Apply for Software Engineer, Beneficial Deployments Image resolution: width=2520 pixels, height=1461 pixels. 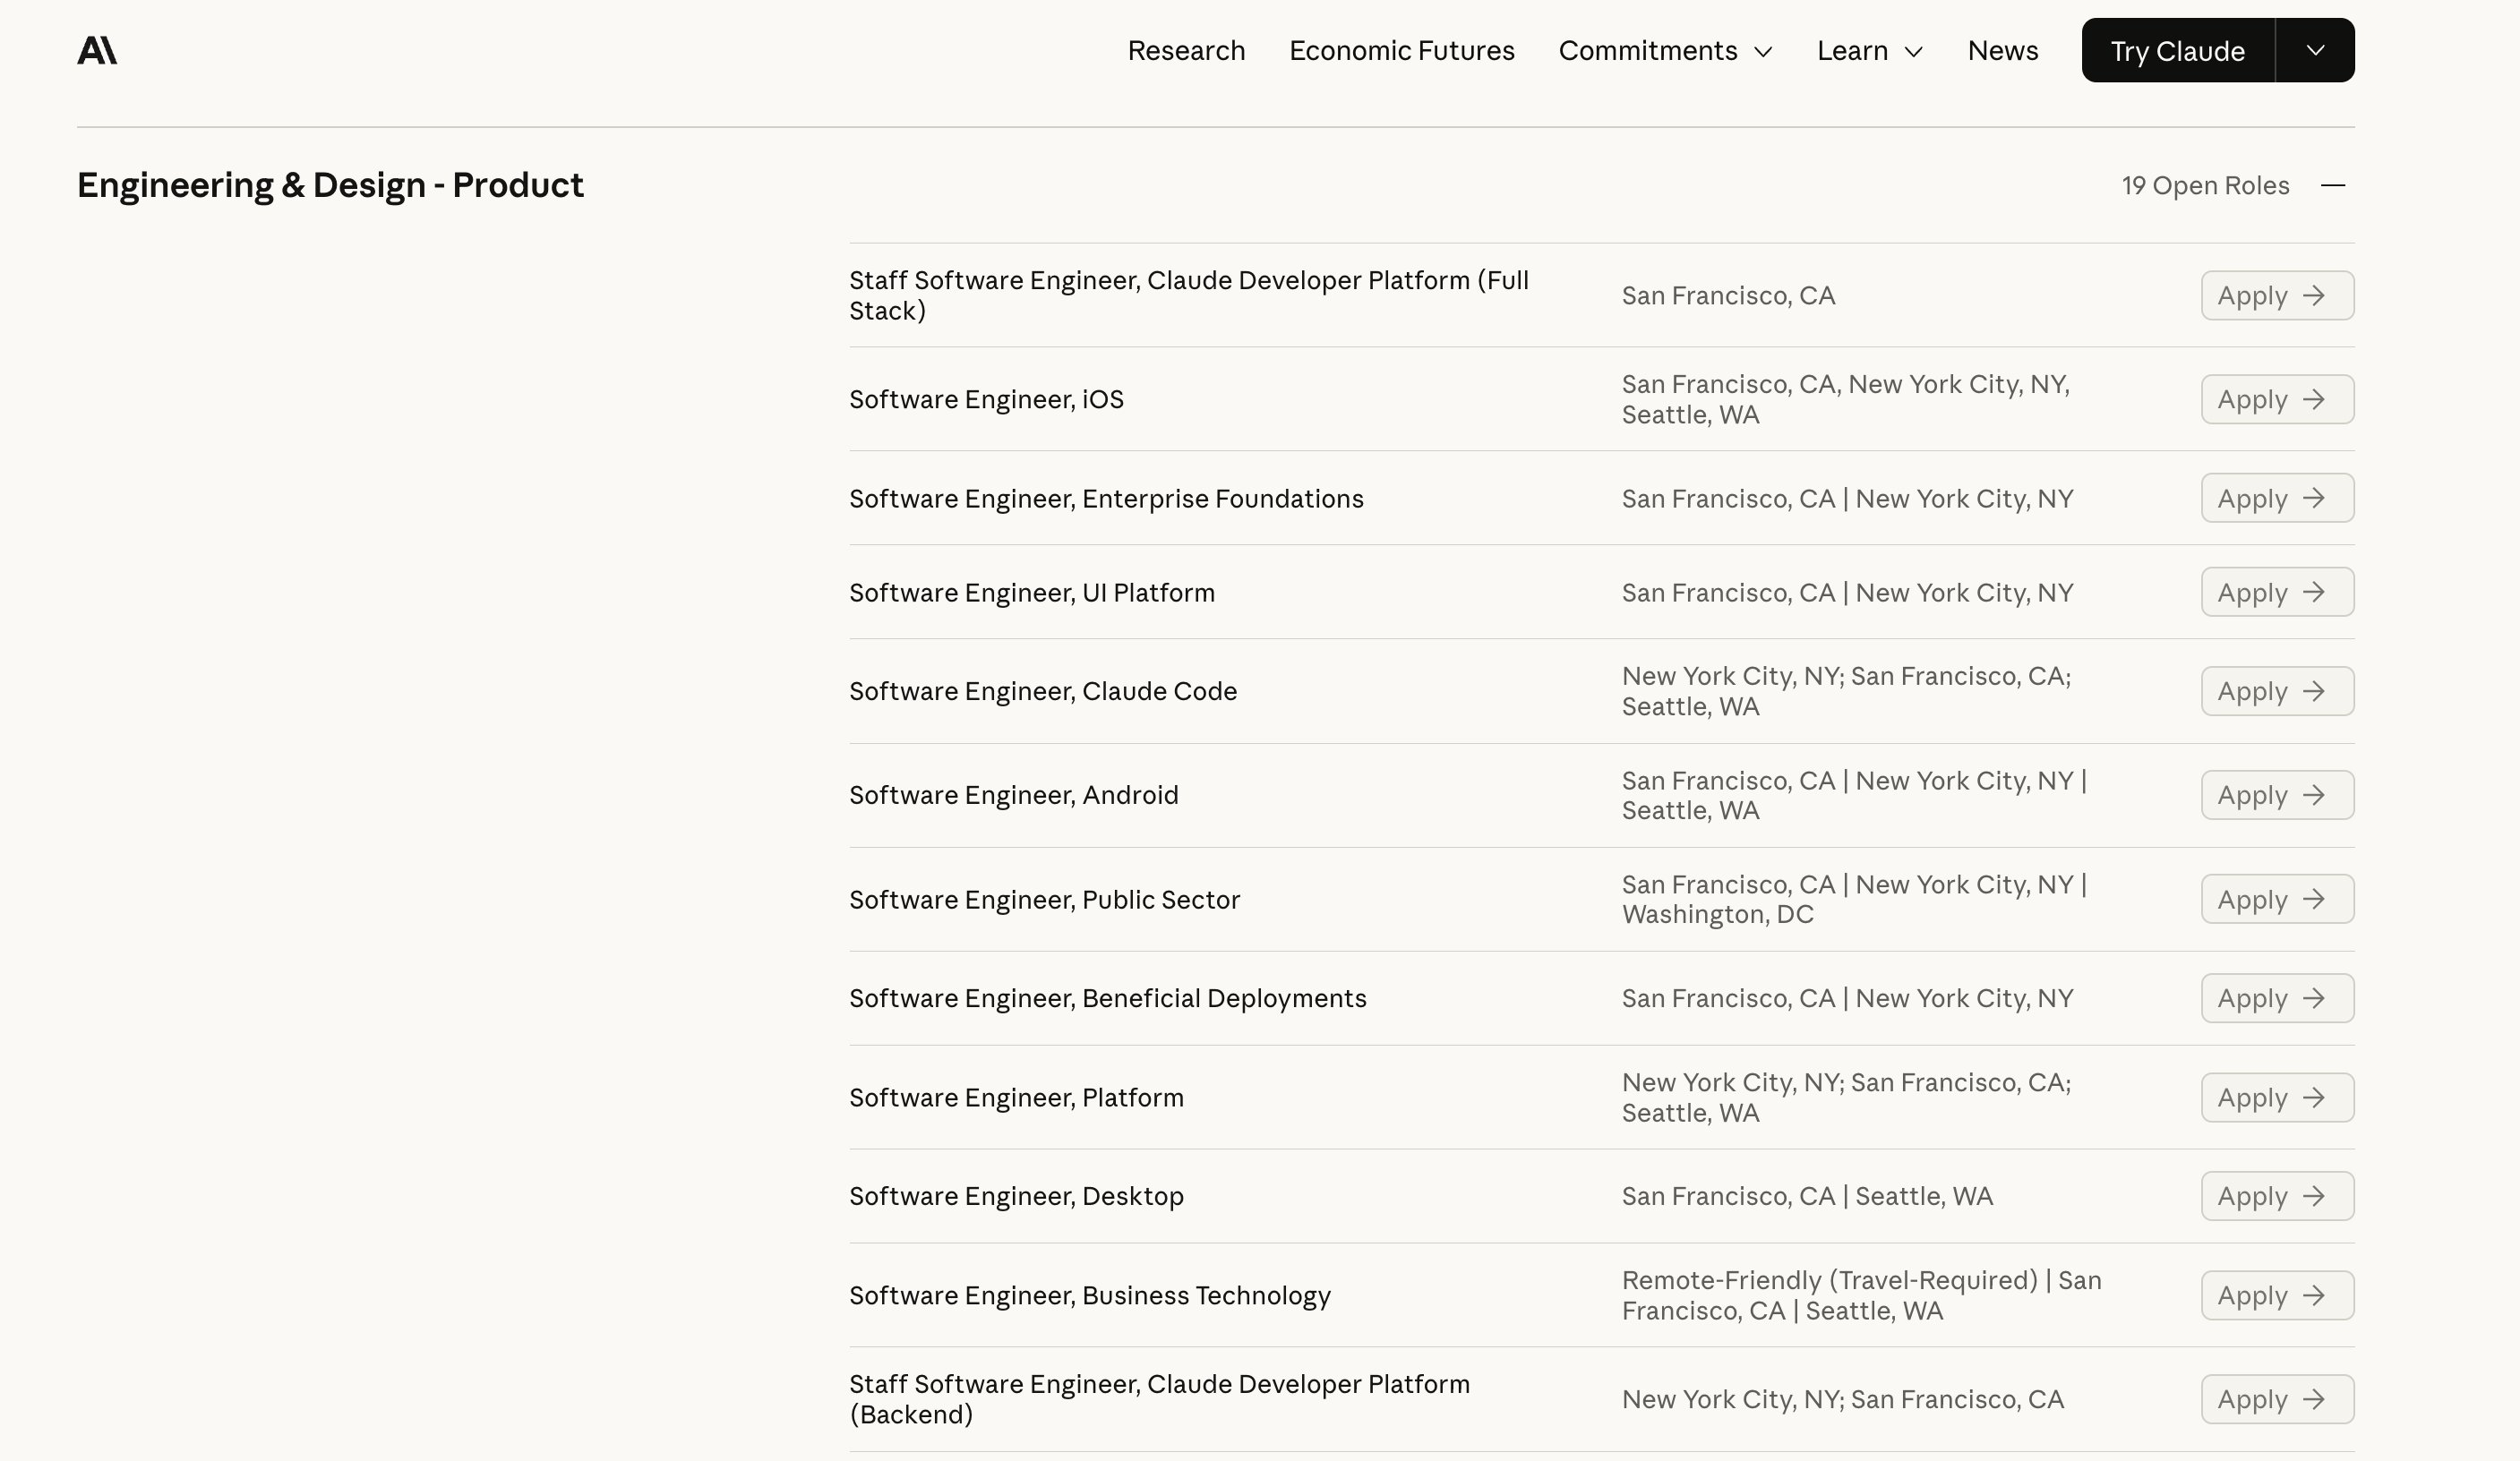click(2277, 997)
